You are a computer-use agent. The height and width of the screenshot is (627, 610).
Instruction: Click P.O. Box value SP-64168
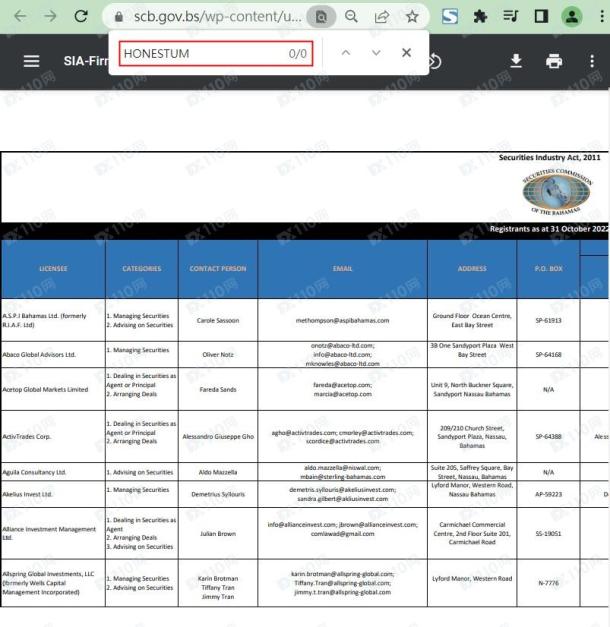click(548, 355)
